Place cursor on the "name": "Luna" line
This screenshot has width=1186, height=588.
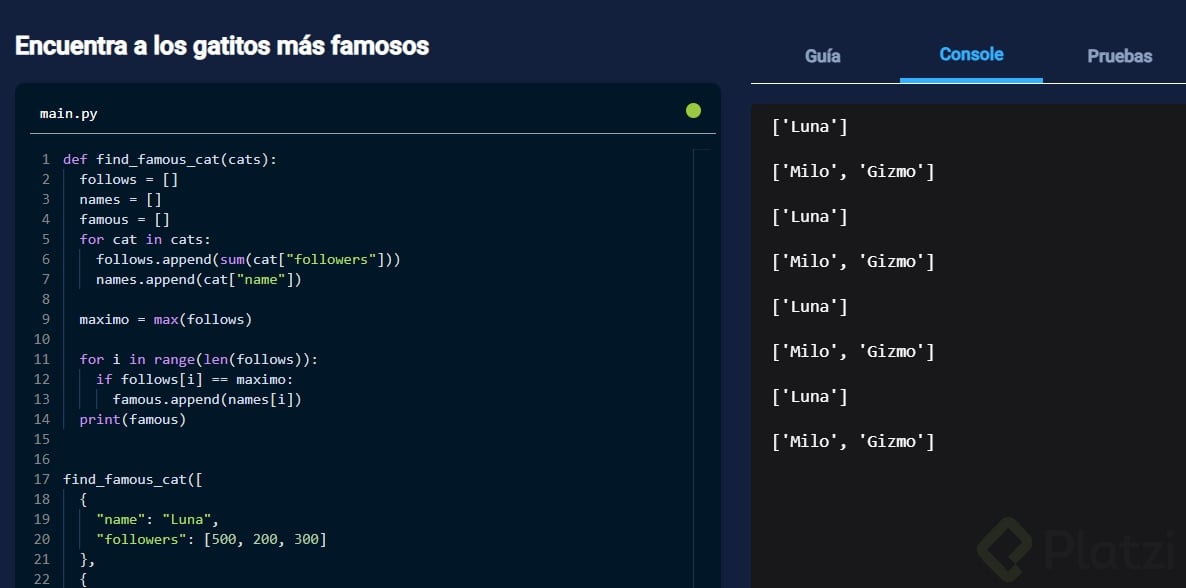coord(157,519)
